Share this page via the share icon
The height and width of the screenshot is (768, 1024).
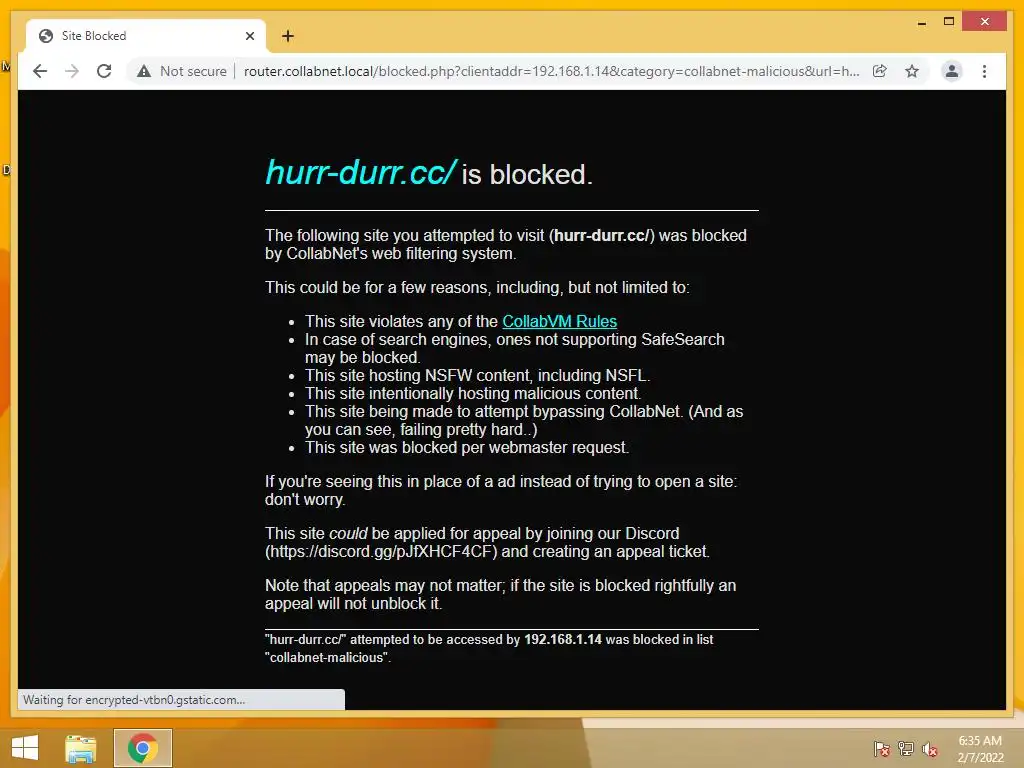(x=880, y=71)
